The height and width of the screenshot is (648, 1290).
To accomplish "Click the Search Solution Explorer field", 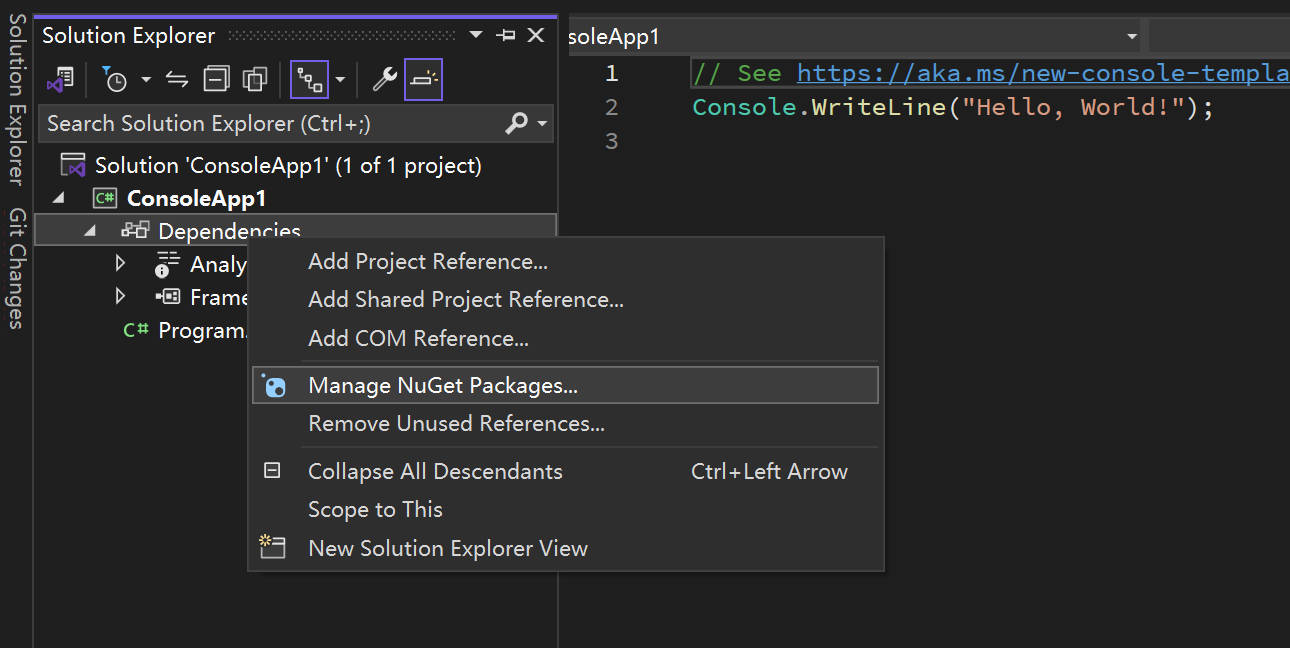I will point(270,124).
